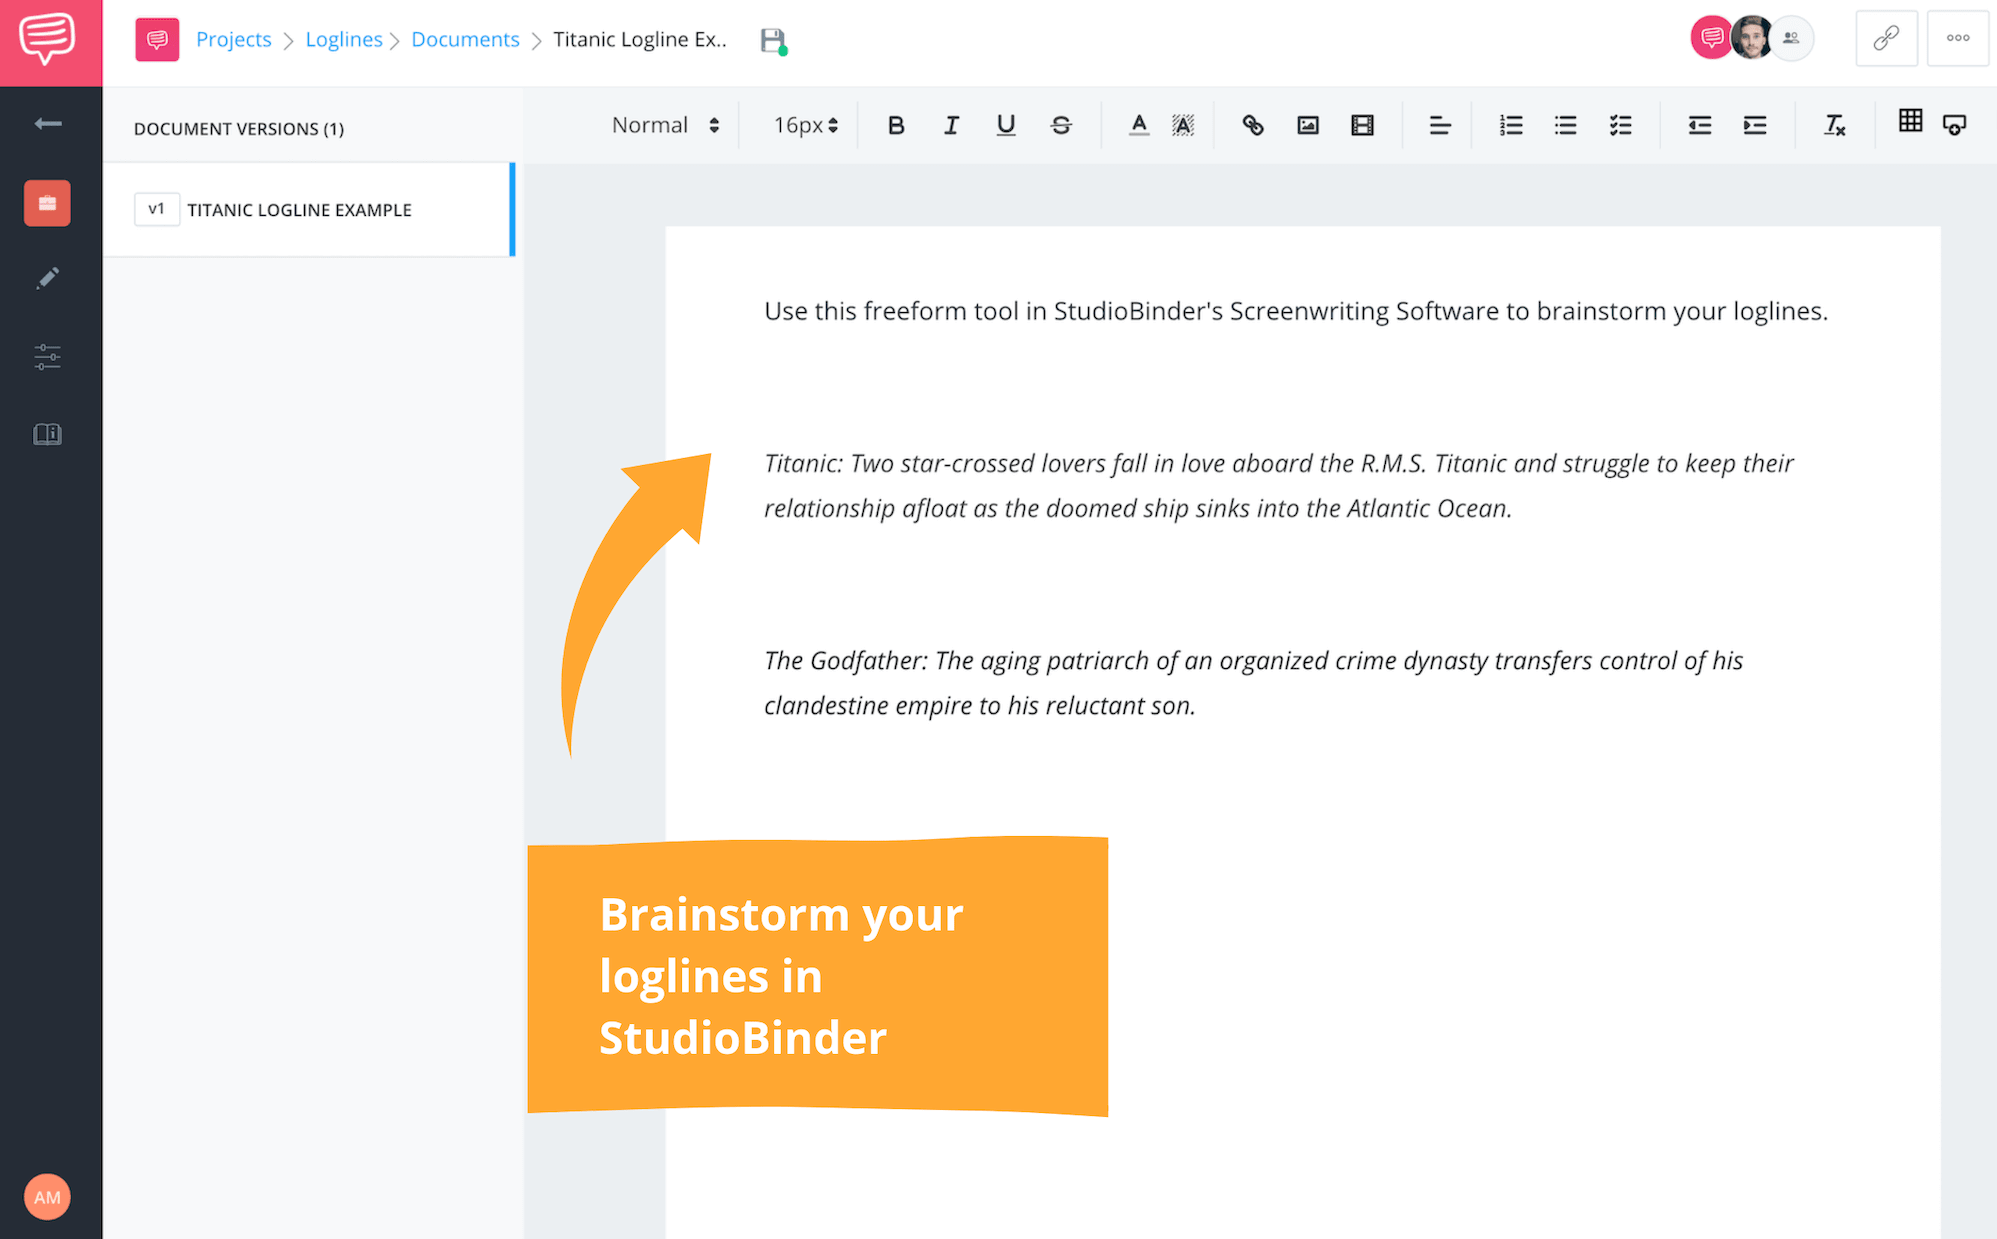Open the text alignment dropdown
Viewport: 1997px width, 1239px height.
(1439, 125)
